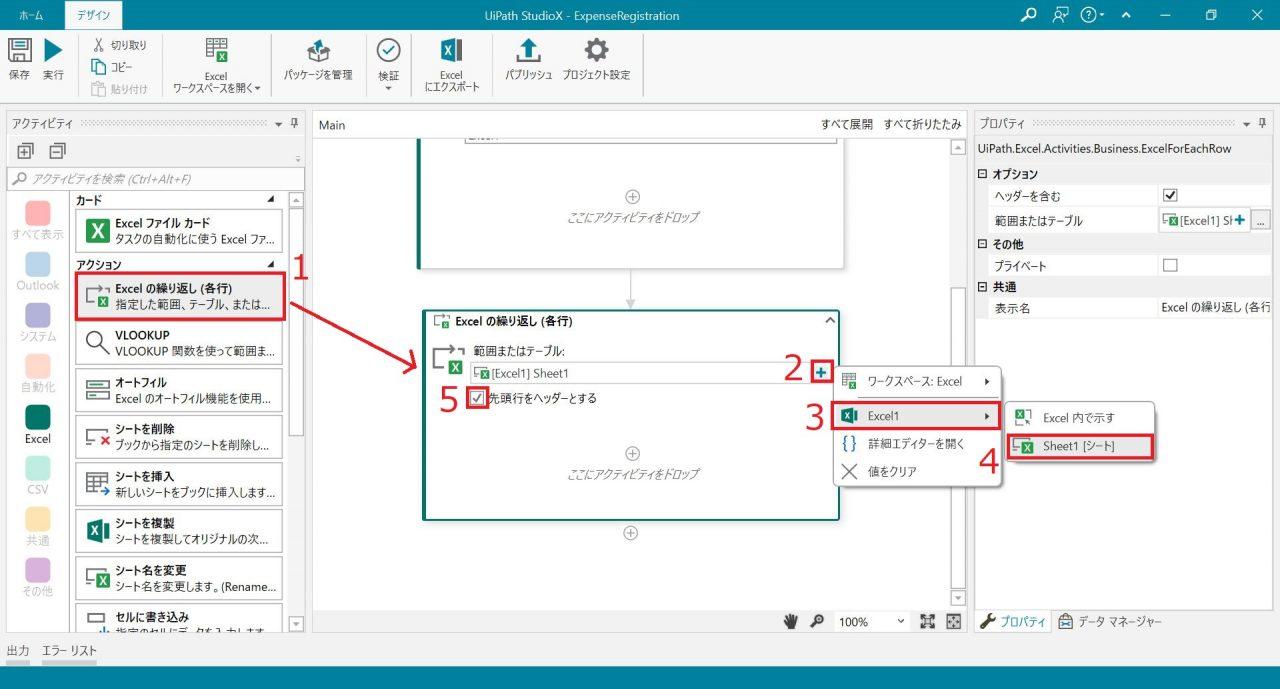Click the ellipsis button for 範囲またはテーブル
Screen dimensions: 1280x689
coord(1261,220)
